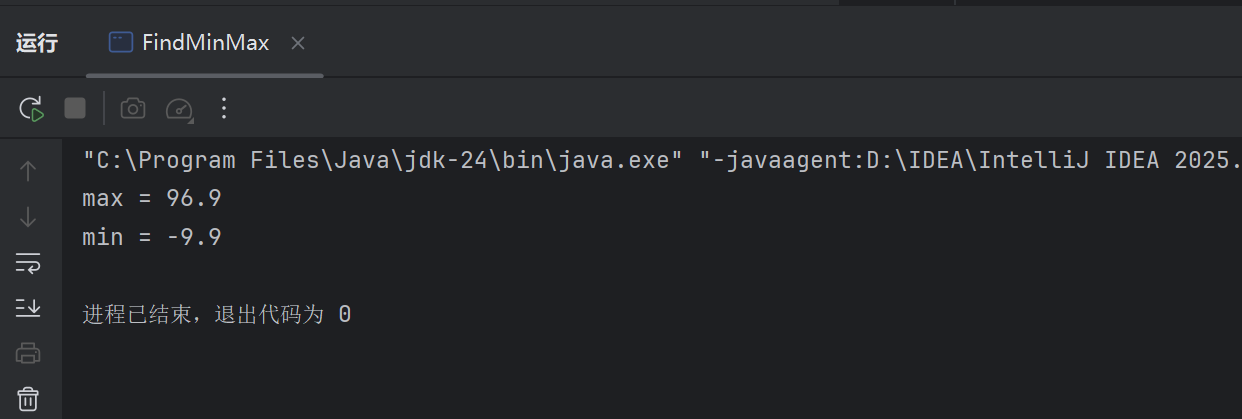The width and height of the screenshot is (1242, 419).
Task: Open the more options vertical dots menu
Action: [224, 108]
